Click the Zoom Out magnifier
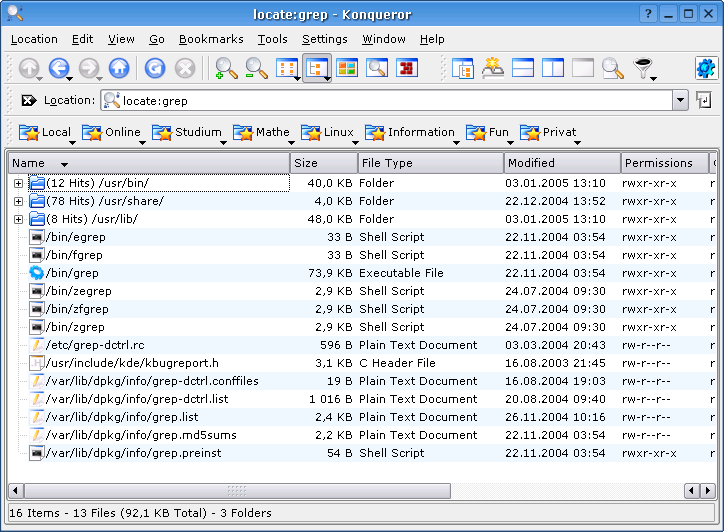The width and height of the screenshot is (724, 532). pos(257,68)
